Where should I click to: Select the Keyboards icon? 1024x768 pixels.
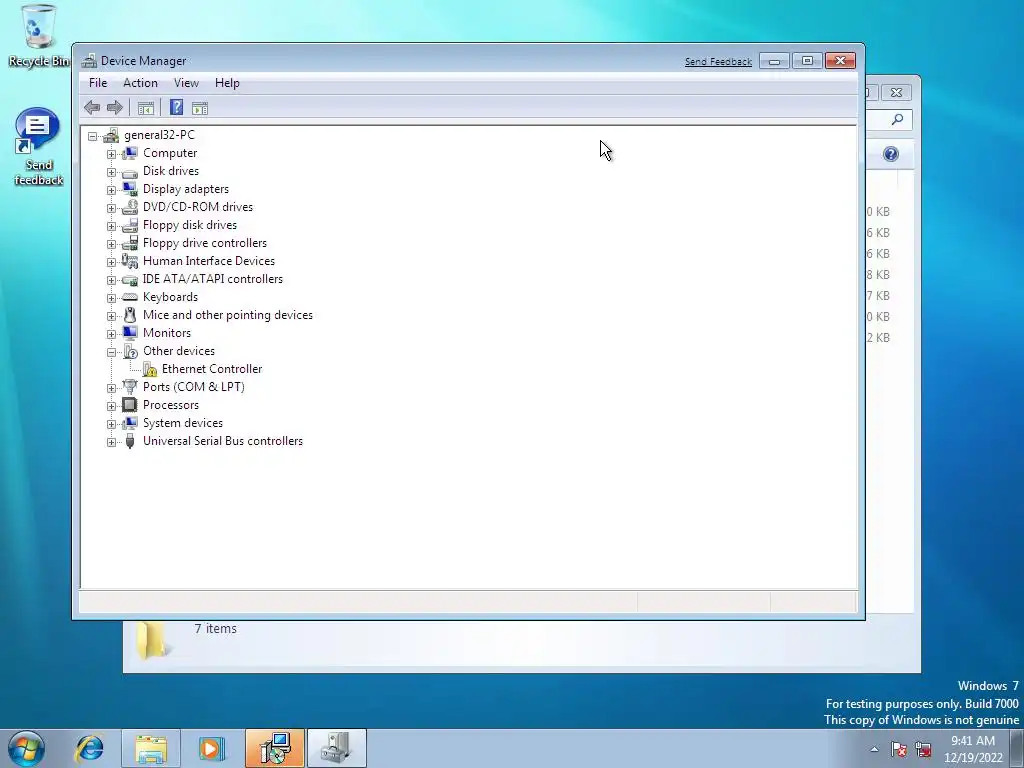tap(130, 297)
